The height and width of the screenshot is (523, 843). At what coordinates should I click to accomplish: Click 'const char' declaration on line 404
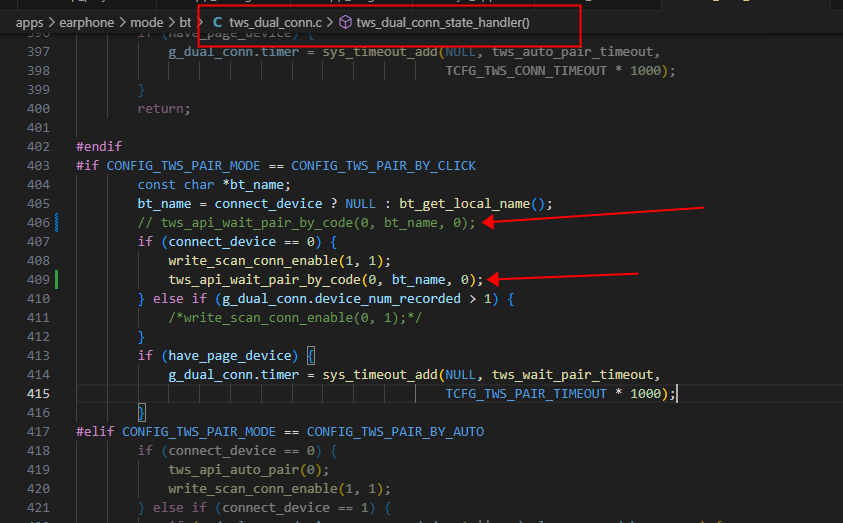176,185
